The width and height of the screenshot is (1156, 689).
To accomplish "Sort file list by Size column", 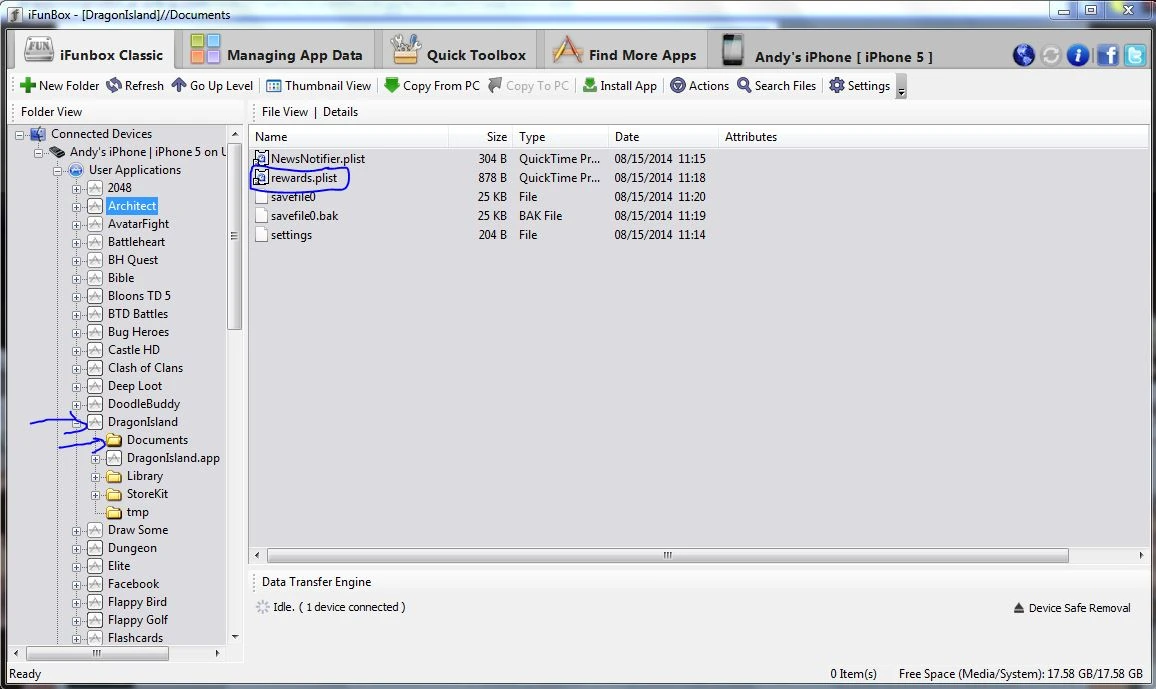I will 480,137.
